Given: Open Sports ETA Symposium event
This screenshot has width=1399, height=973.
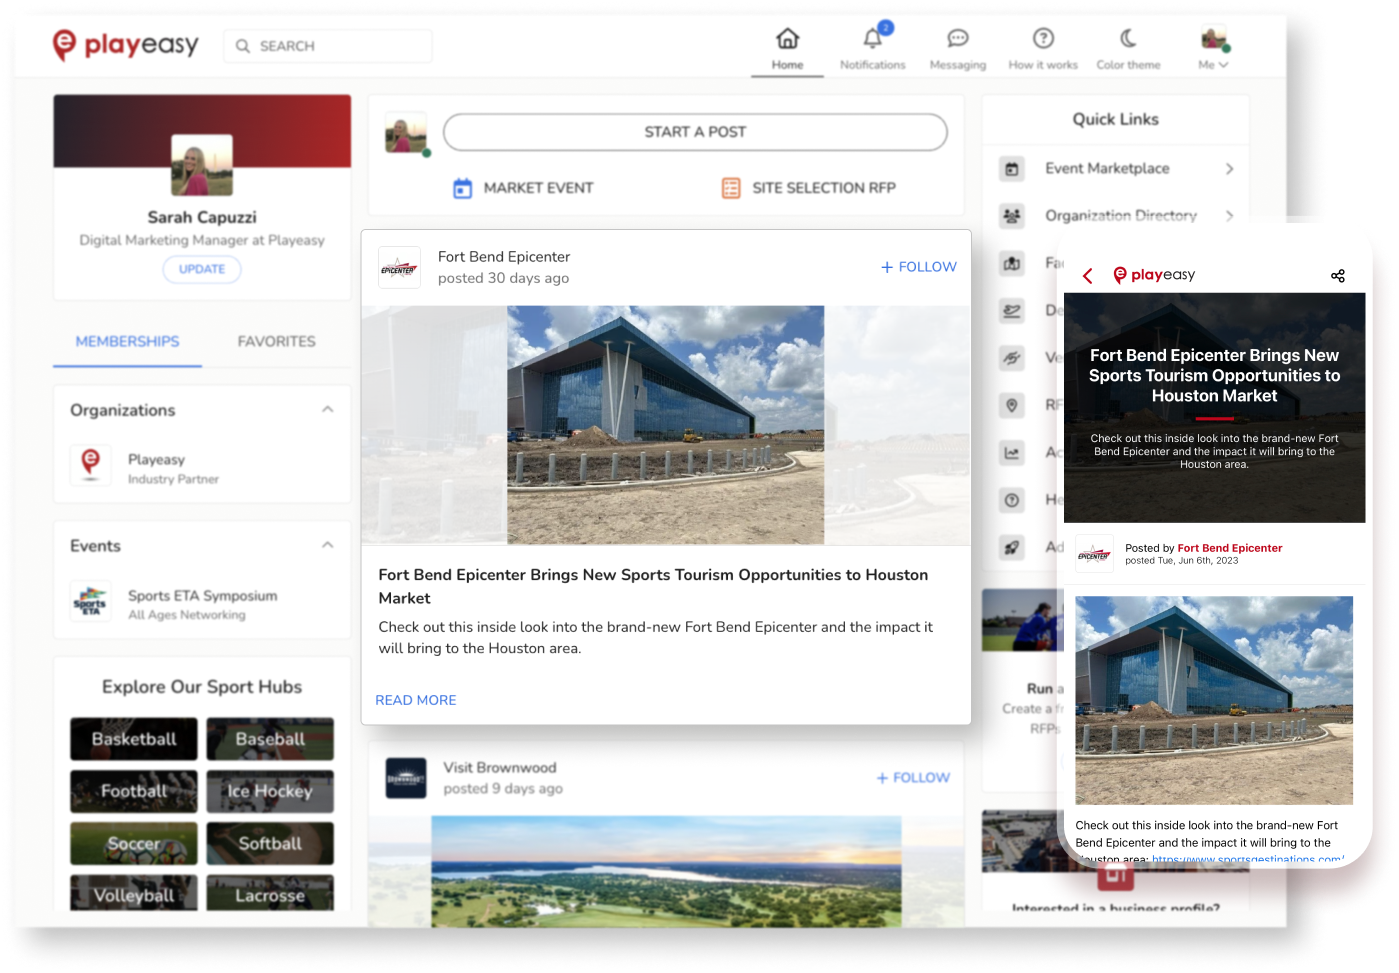Looking at the screenshot, I should point(202,604).
